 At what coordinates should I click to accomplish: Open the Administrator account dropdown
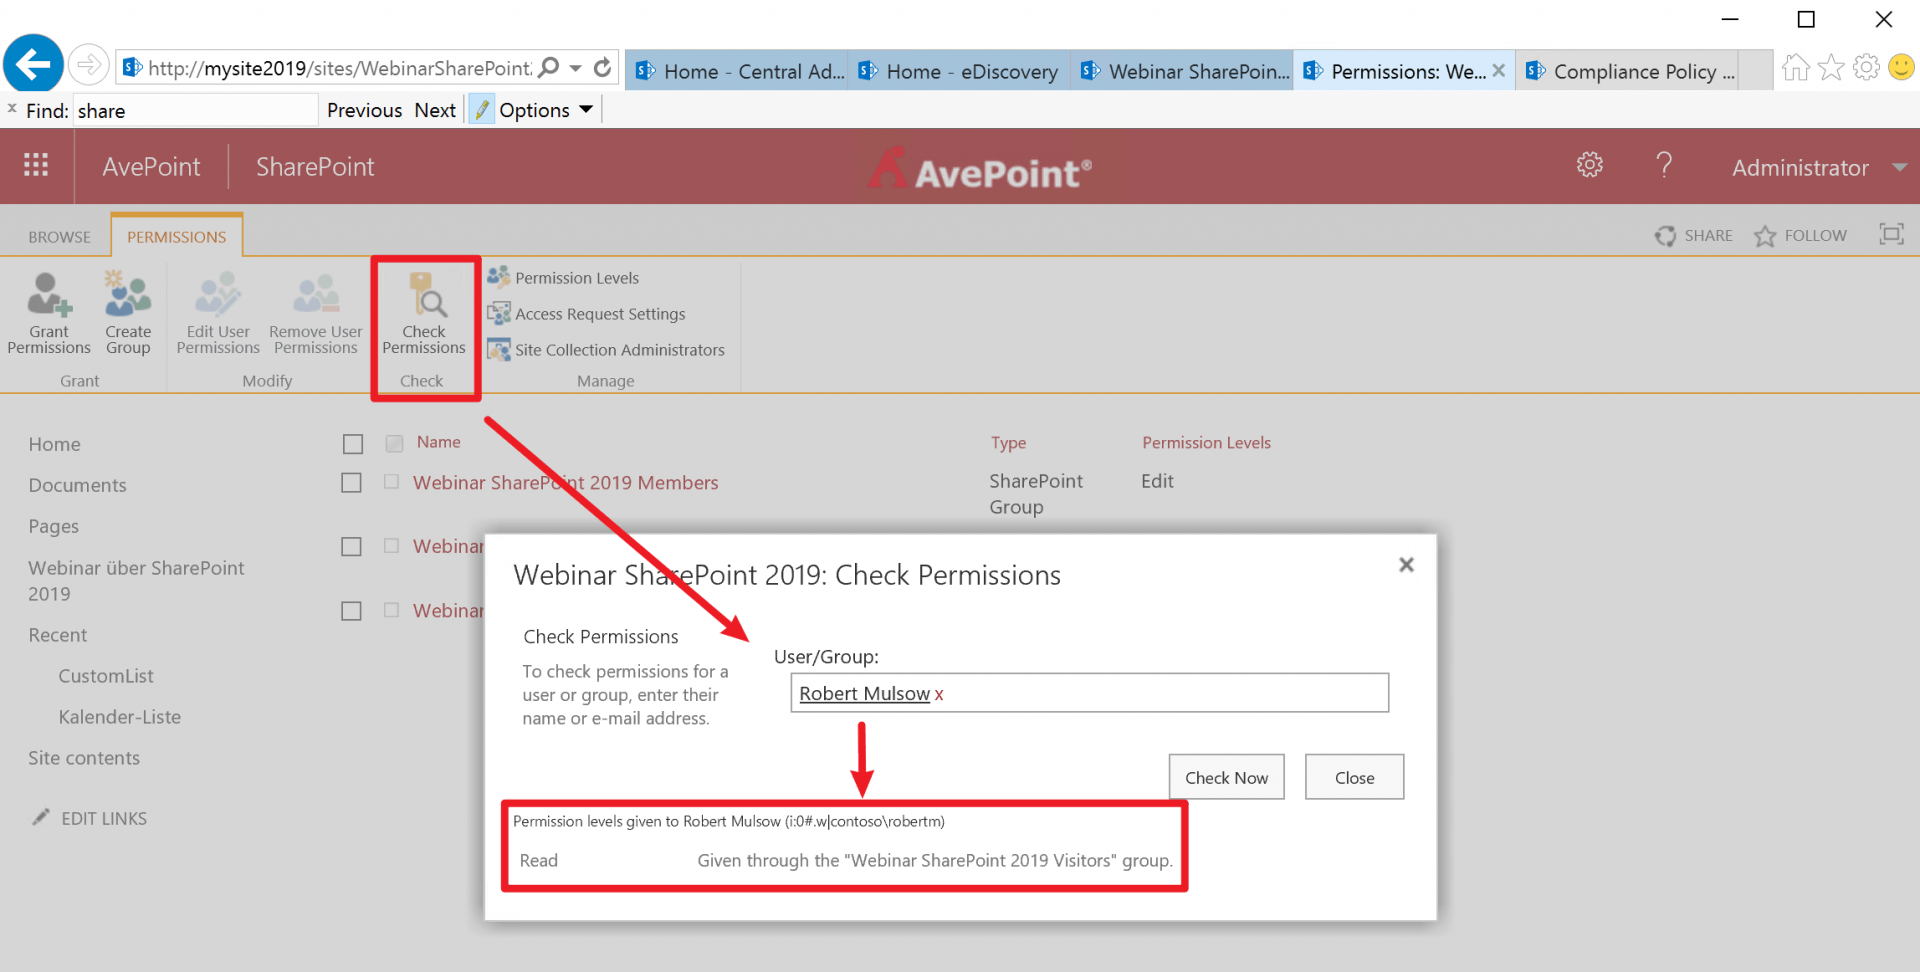pyautogui.click(x=1815, y=166)
